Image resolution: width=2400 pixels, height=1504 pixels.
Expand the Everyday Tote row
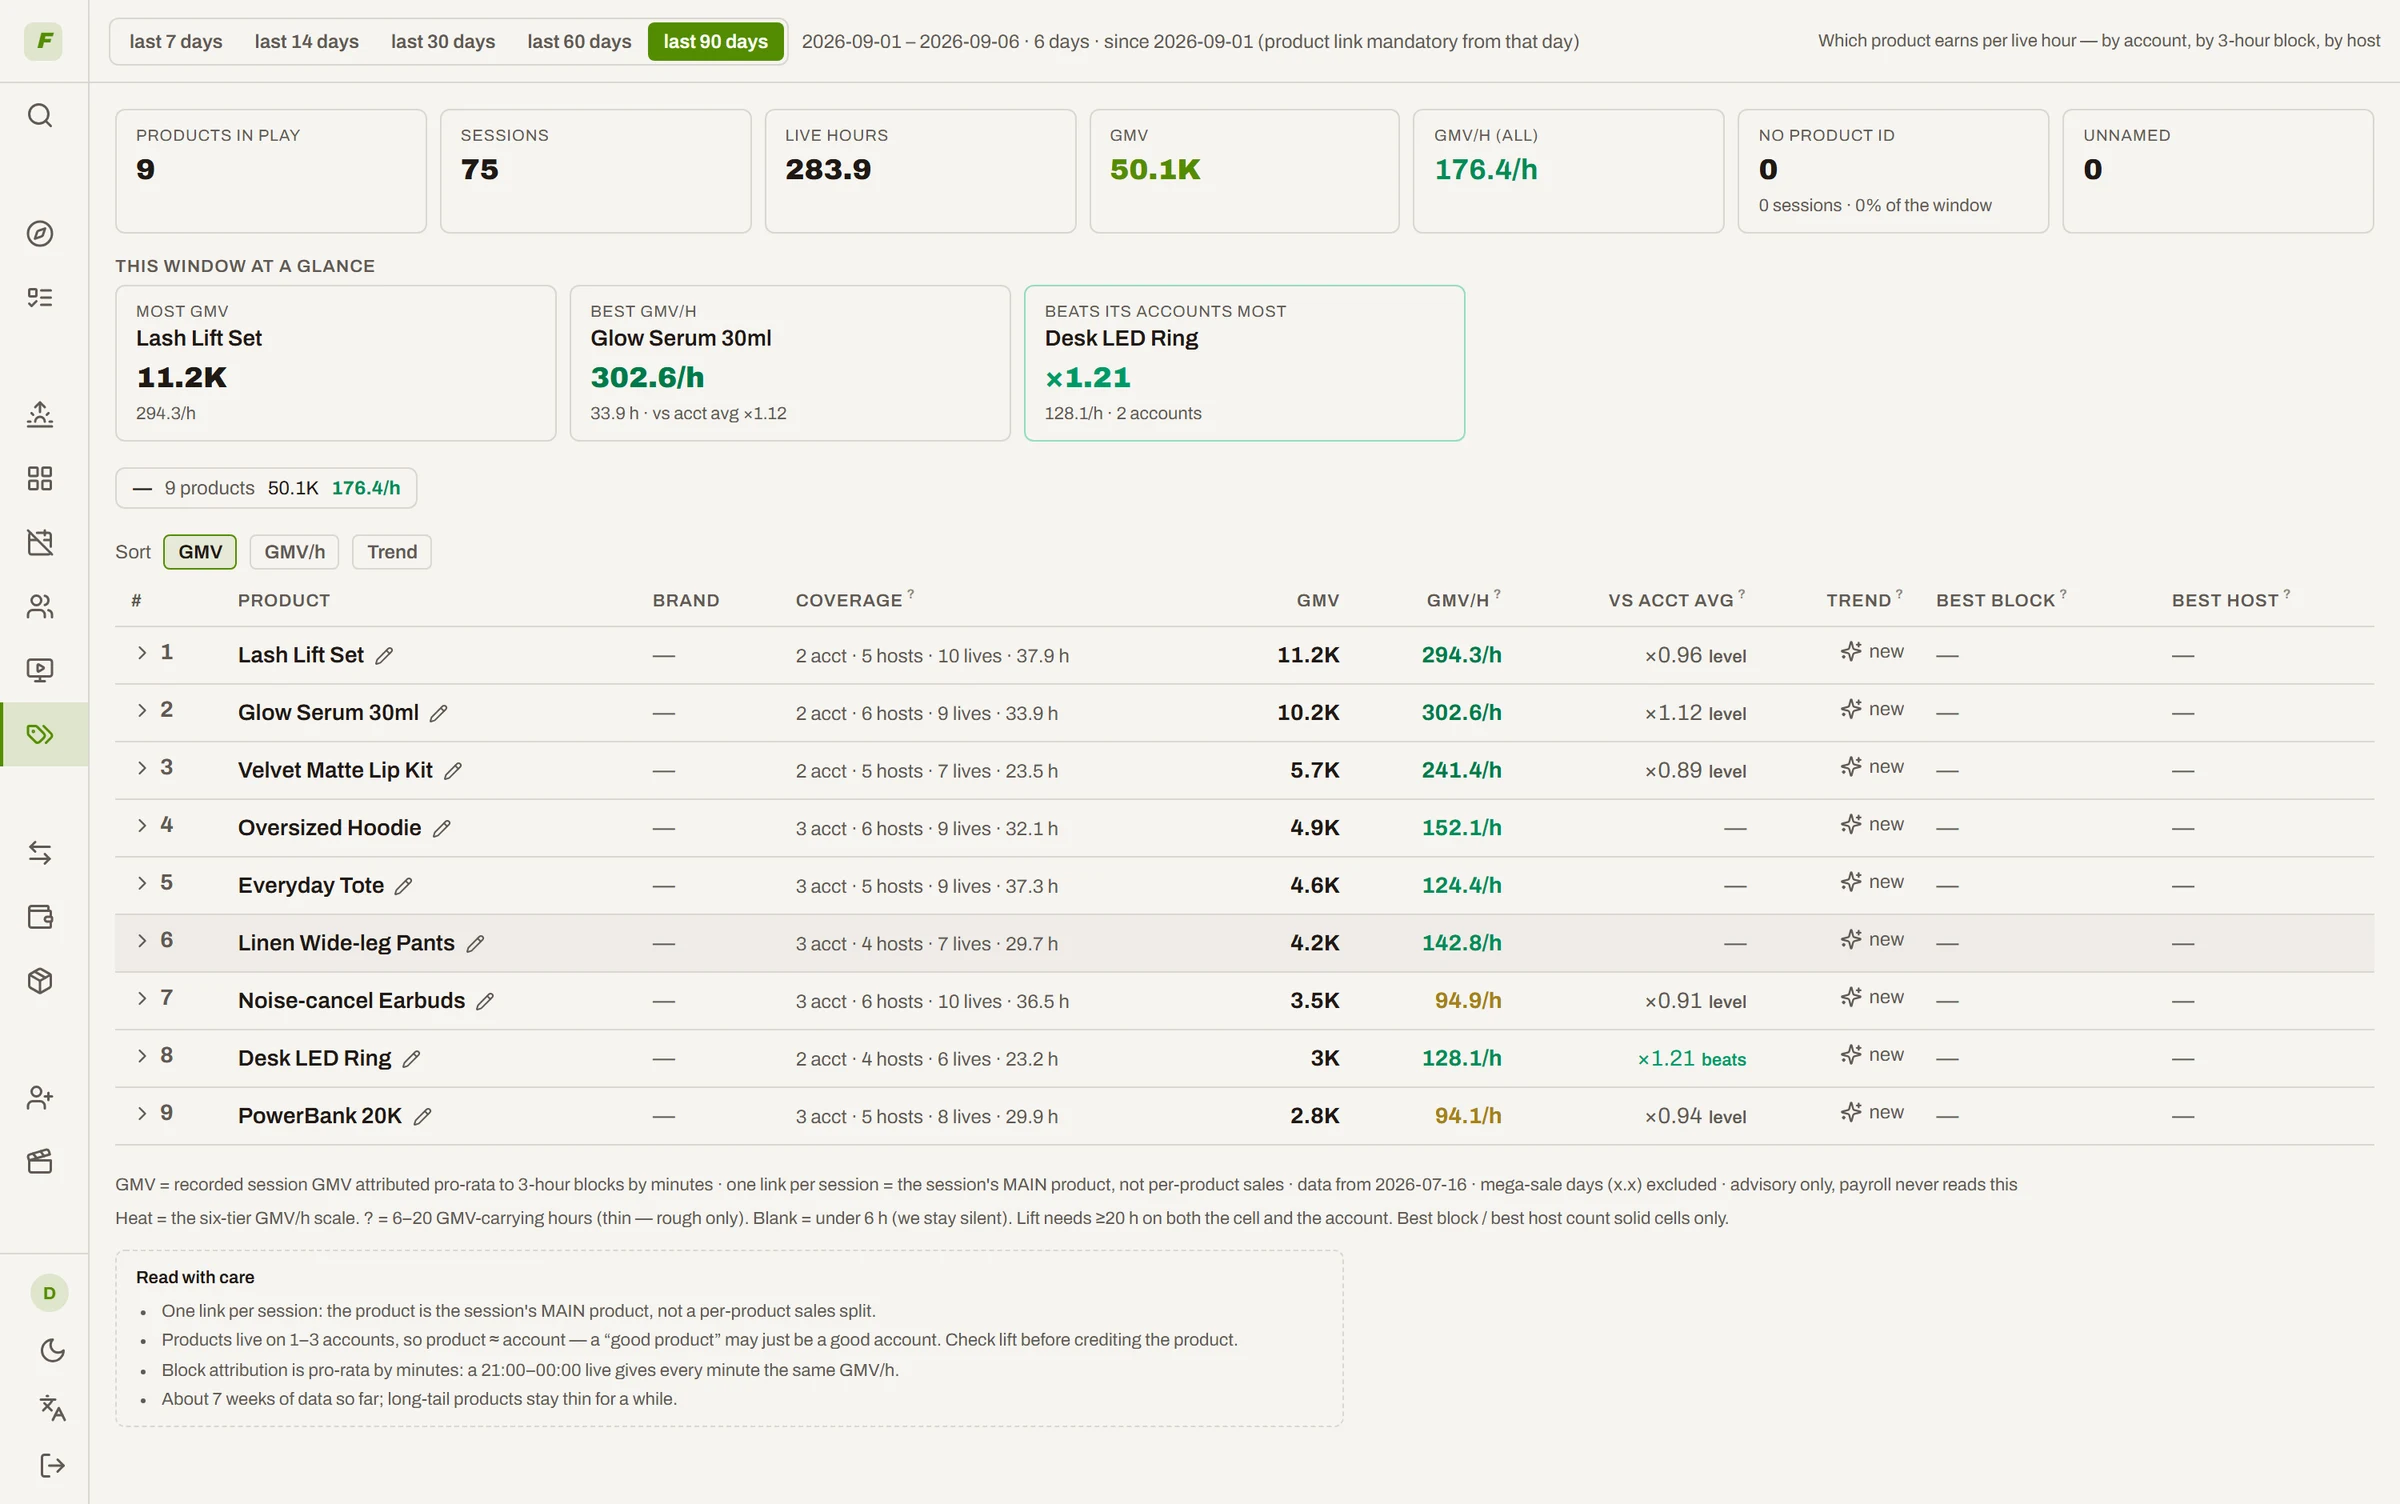142,883
